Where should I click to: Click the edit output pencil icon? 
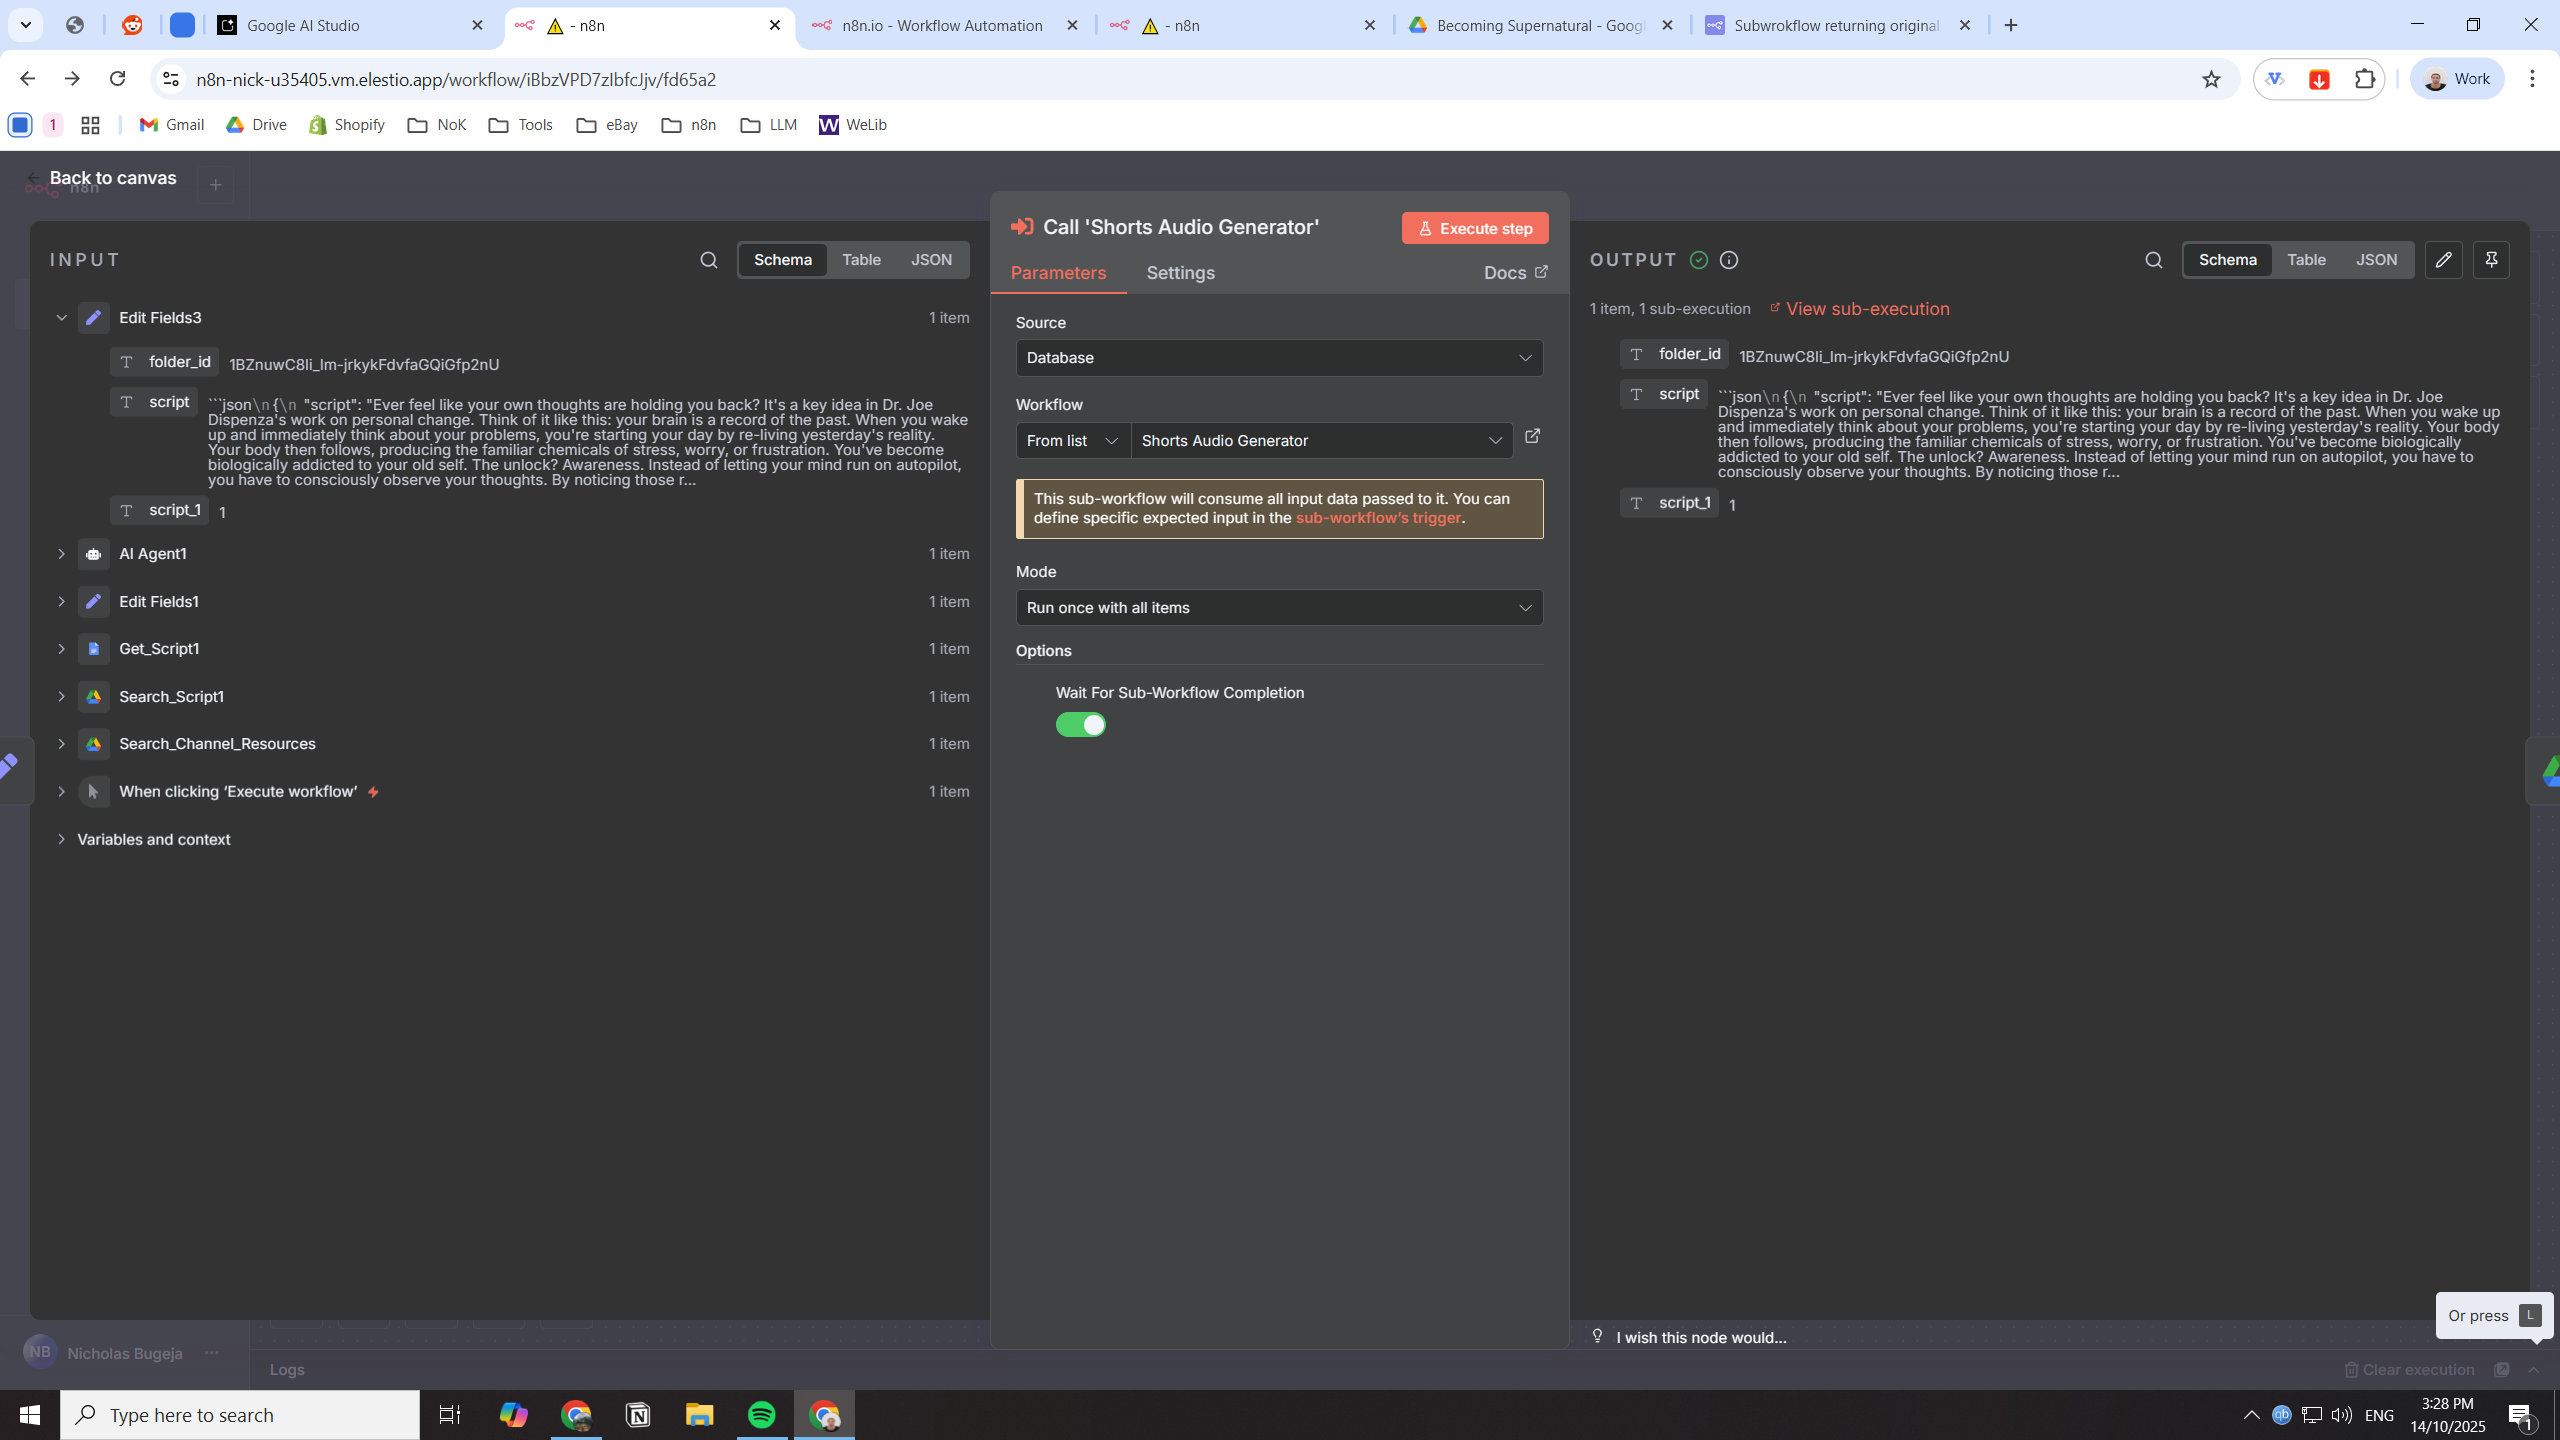click(2443, 260)
